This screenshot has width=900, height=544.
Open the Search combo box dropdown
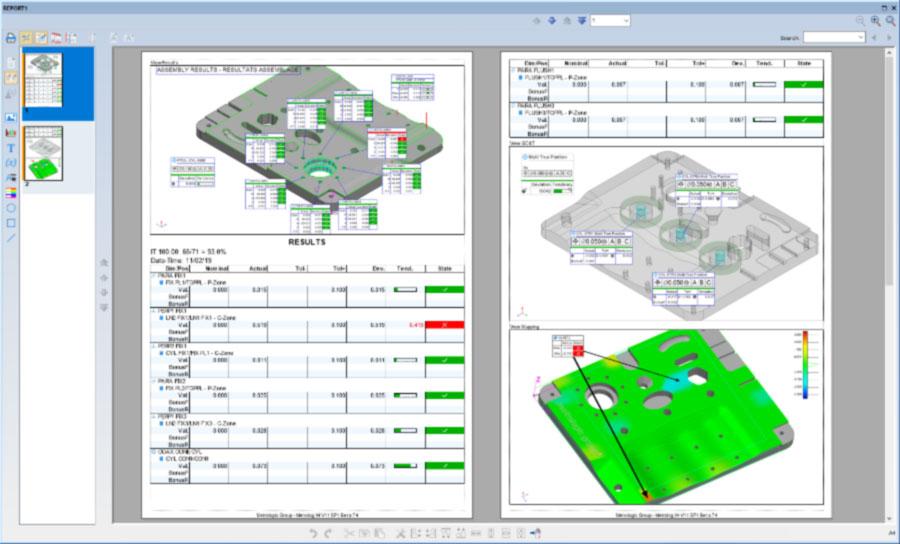pos(860,38)
